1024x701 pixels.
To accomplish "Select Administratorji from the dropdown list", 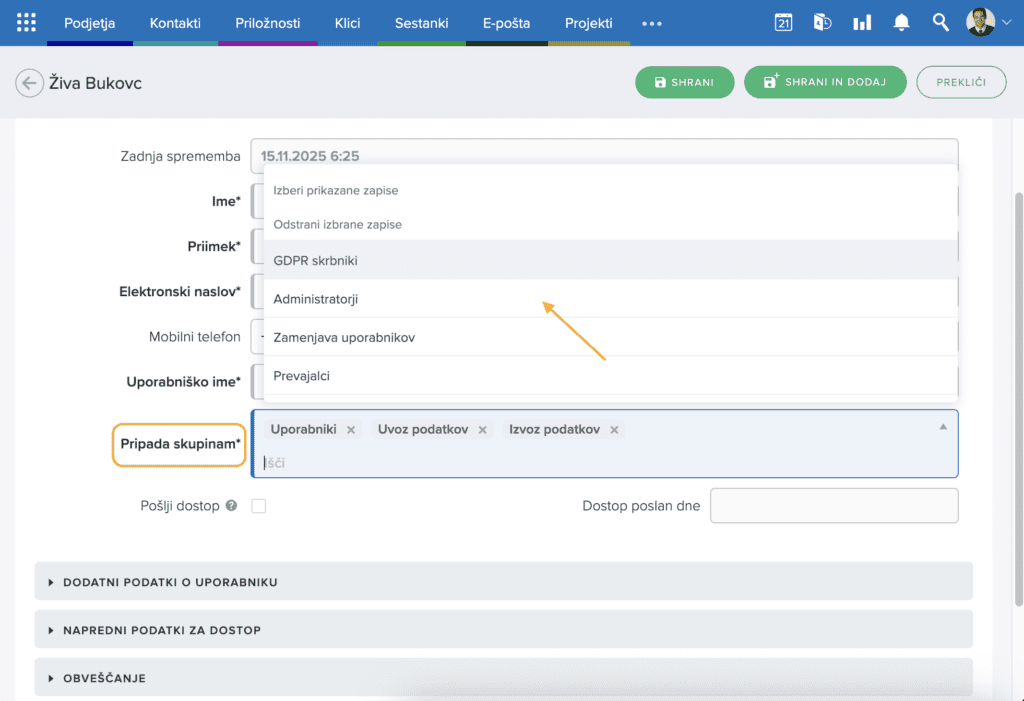I will 316,299.
